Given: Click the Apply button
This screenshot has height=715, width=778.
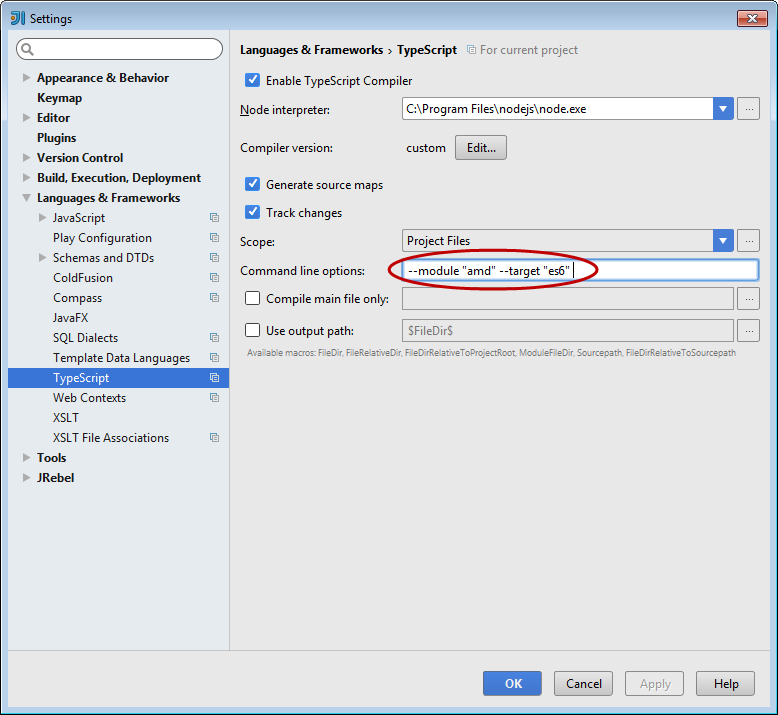Looking at the screenshot, I should (654, 684).
